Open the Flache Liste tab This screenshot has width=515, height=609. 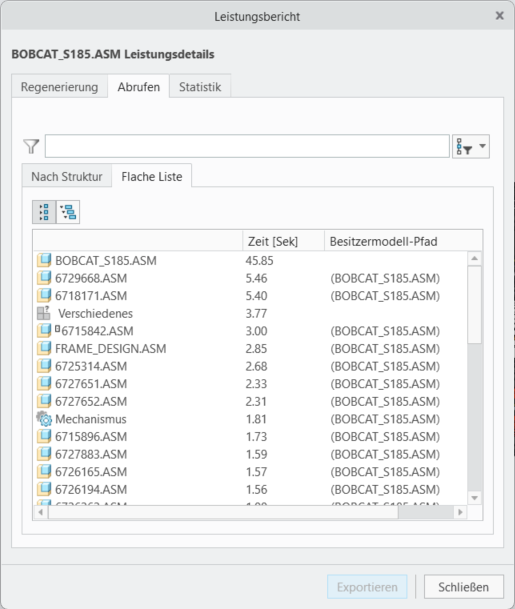point(152,176)
